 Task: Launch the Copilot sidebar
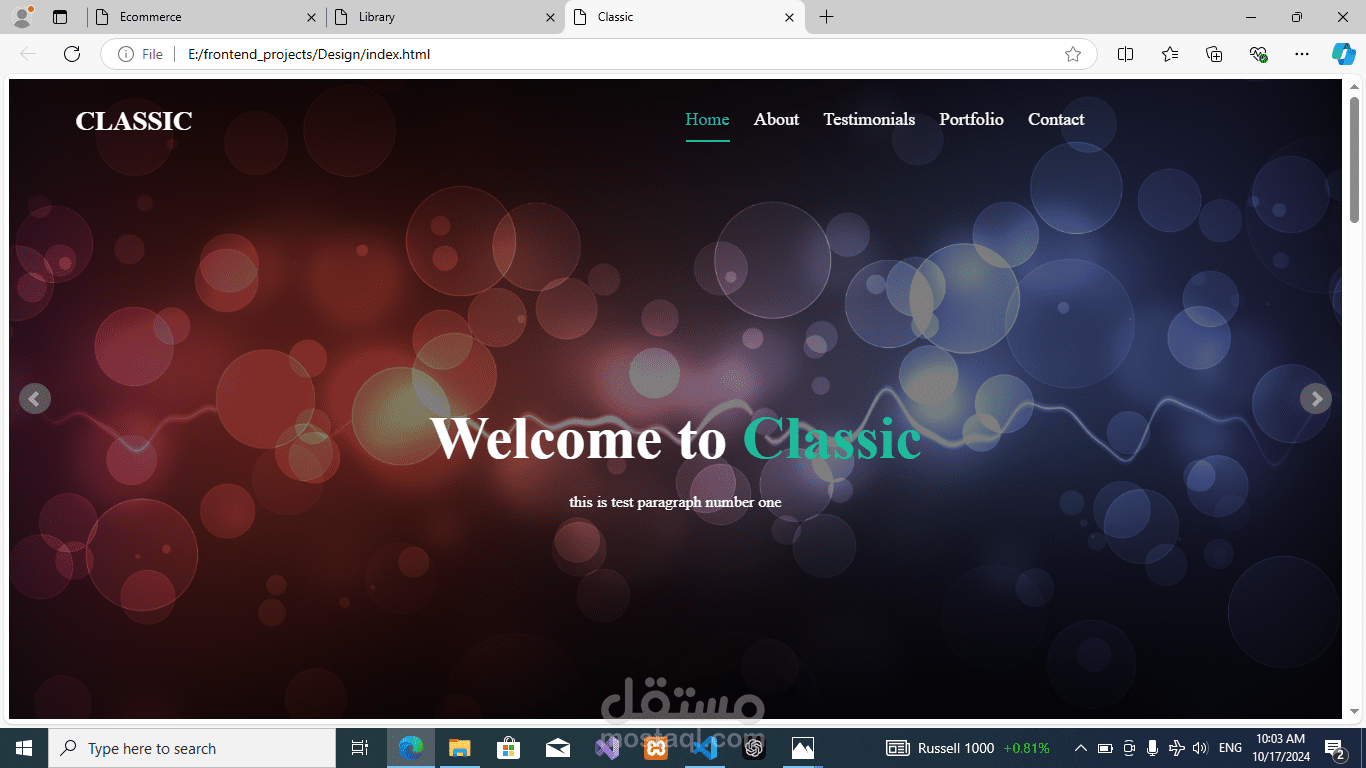[x=1343, y=54]
